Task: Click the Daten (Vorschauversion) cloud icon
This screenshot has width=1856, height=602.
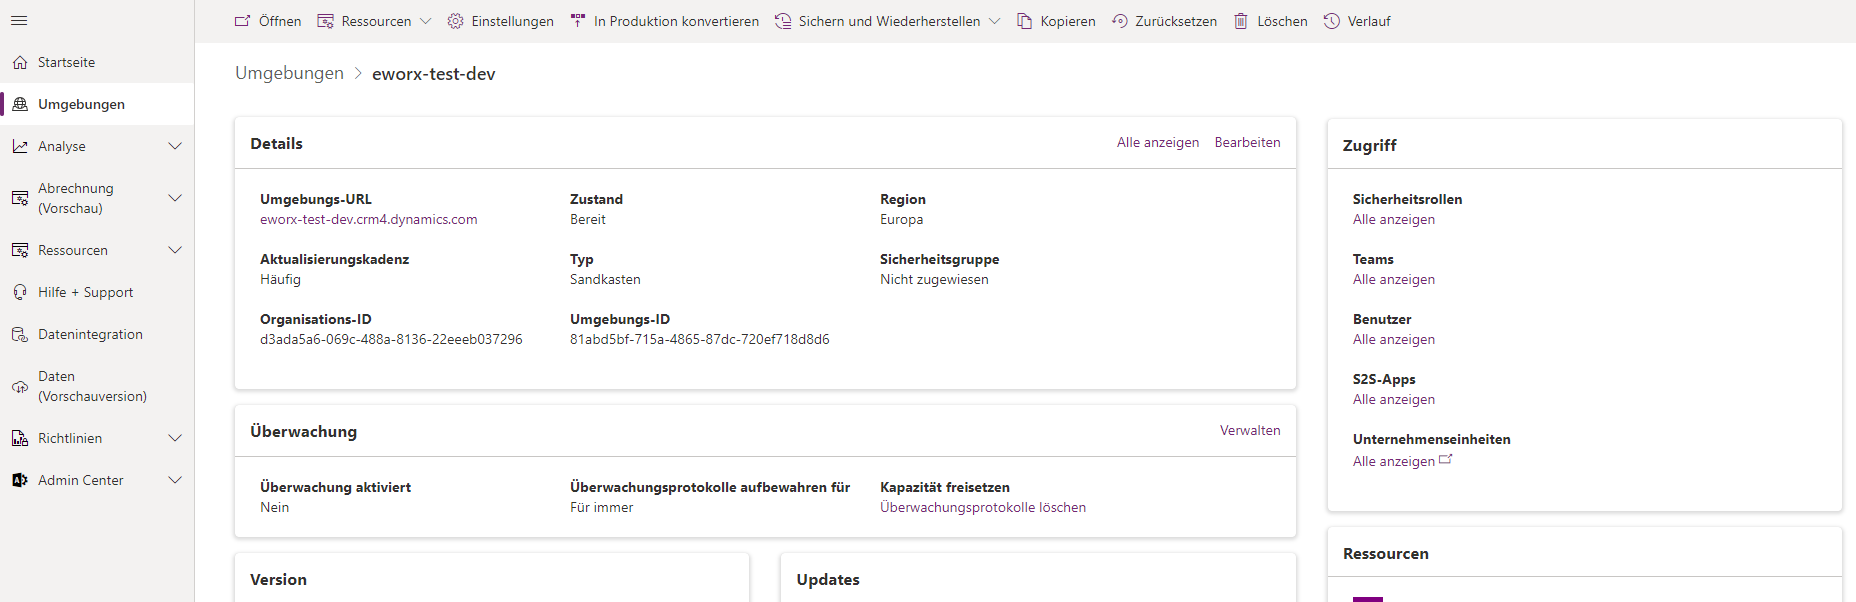Action: (20, 386)
